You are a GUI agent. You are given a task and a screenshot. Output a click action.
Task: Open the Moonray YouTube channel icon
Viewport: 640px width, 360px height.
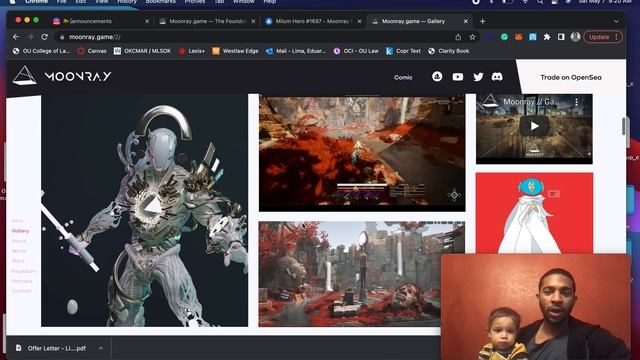[458, 77]
